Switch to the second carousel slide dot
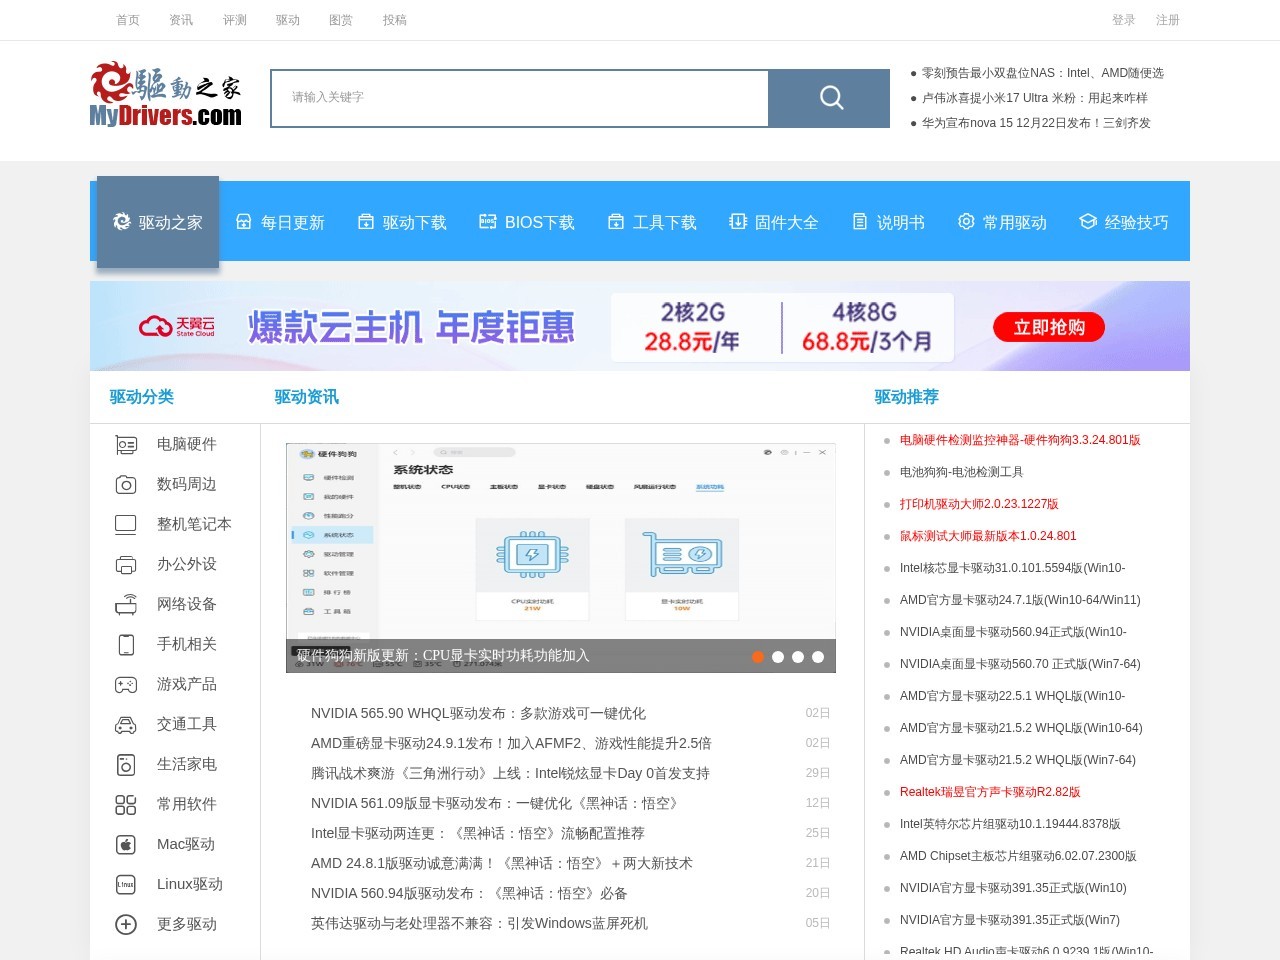Screen dimensions: 1280x960 point(778,657)
